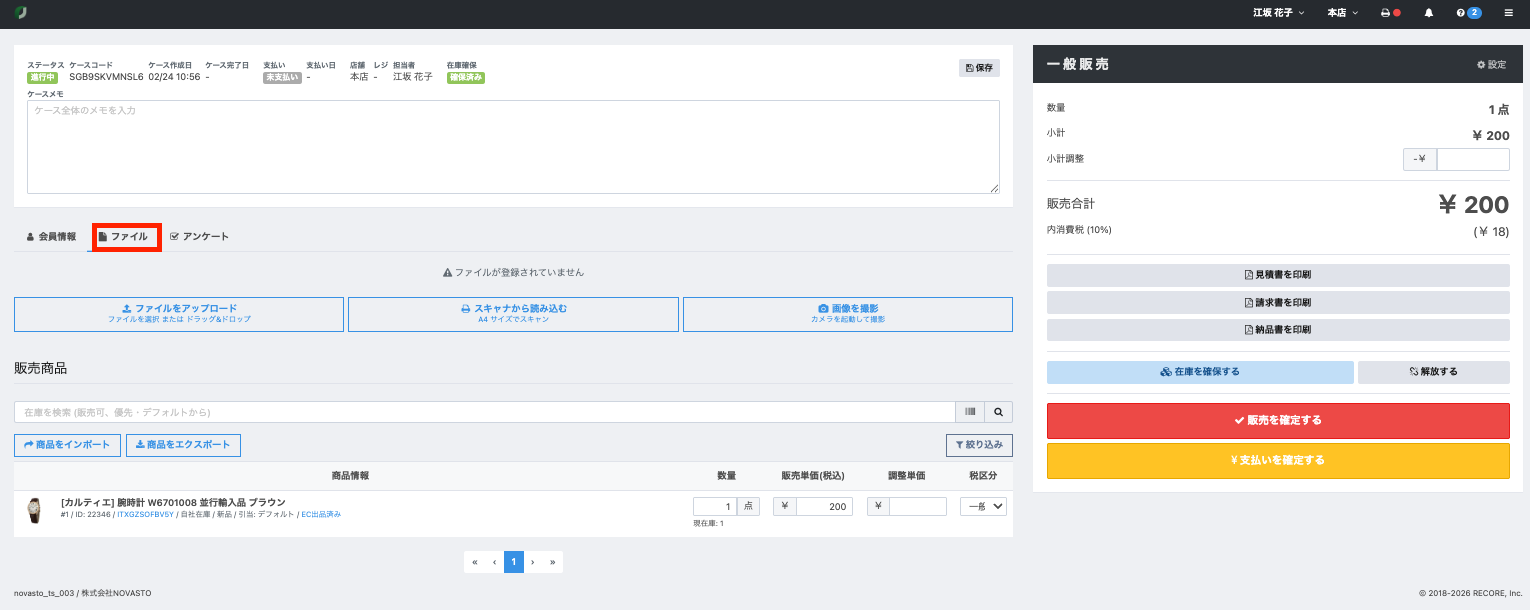Click the ITXGZSOFBV5Y product code link
Screen dimensions: 1530x610
click(145, 514)
